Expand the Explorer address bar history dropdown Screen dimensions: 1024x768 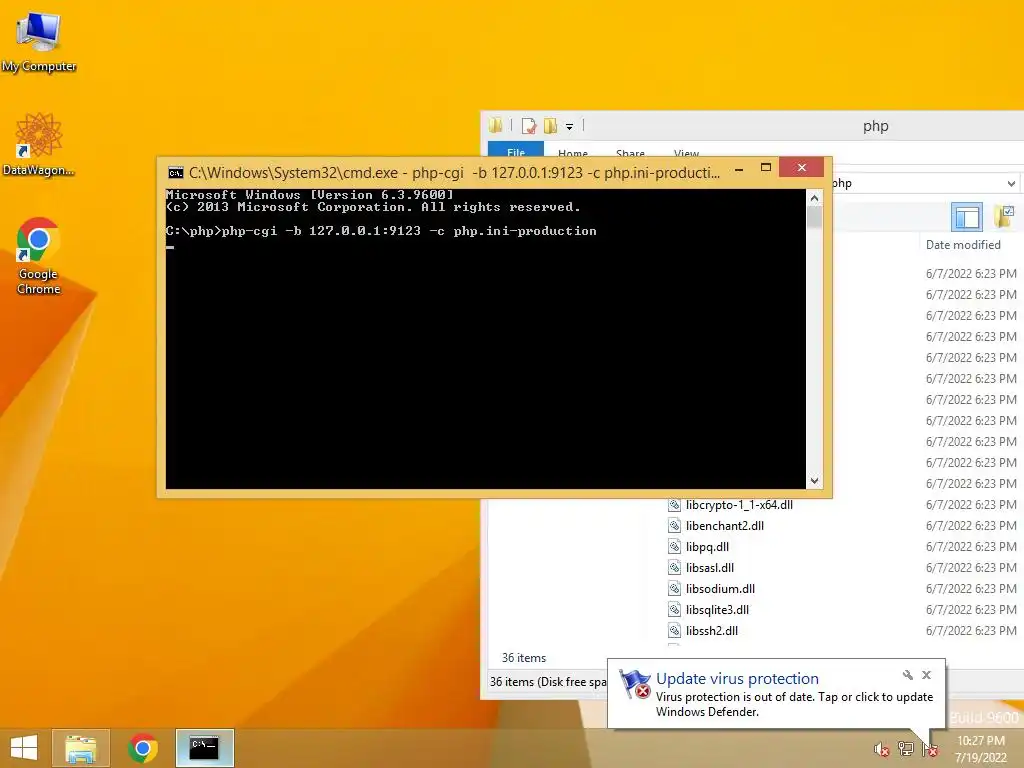(x=1011, y=184)
